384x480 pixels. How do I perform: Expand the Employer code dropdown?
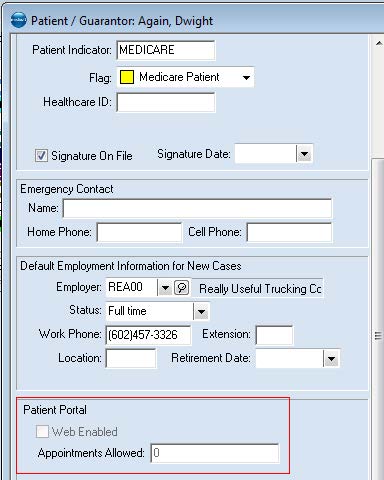click(x=165, y=287)
